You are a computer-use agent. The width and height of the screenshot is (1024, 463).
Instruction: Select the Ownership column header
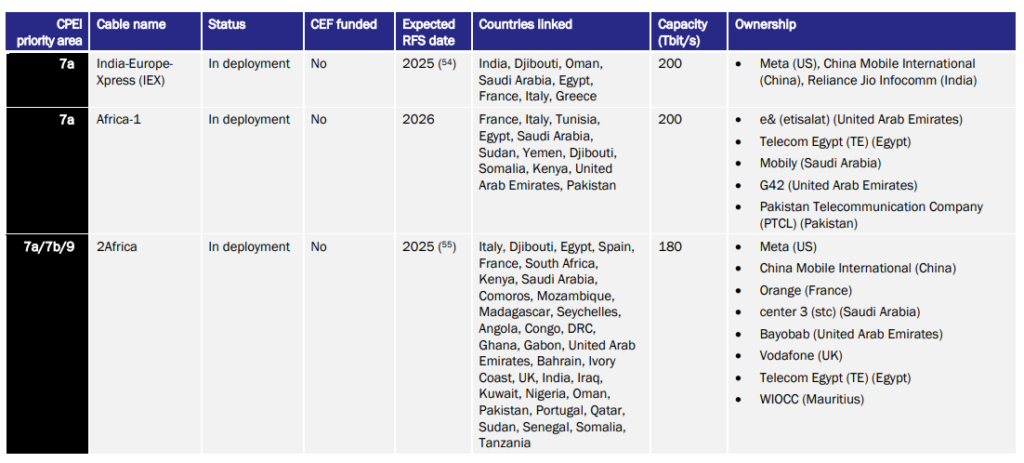766,24
